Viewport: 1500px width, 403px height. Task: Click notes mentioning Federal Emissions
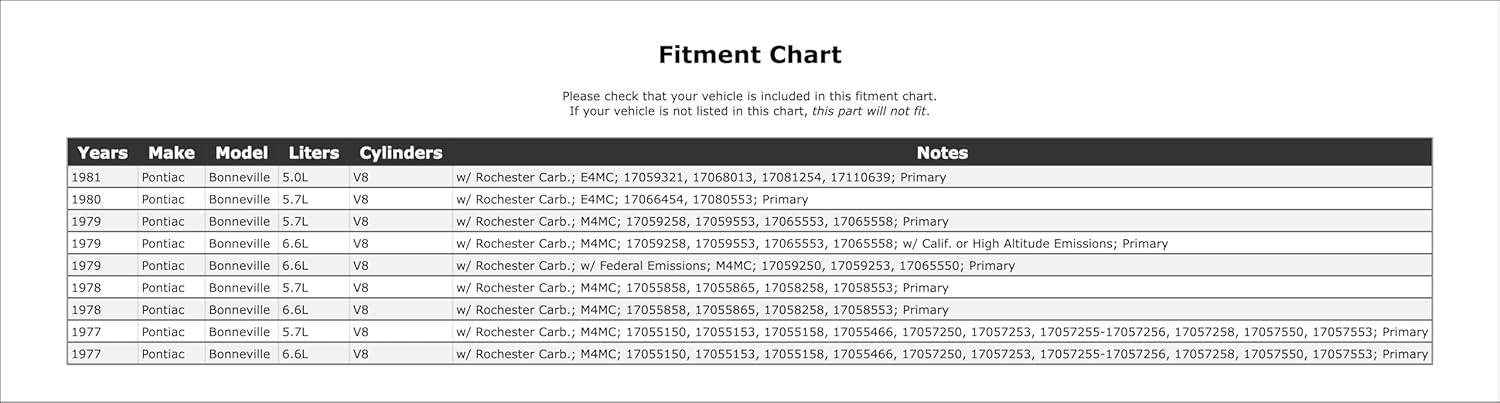pos(735,266)
